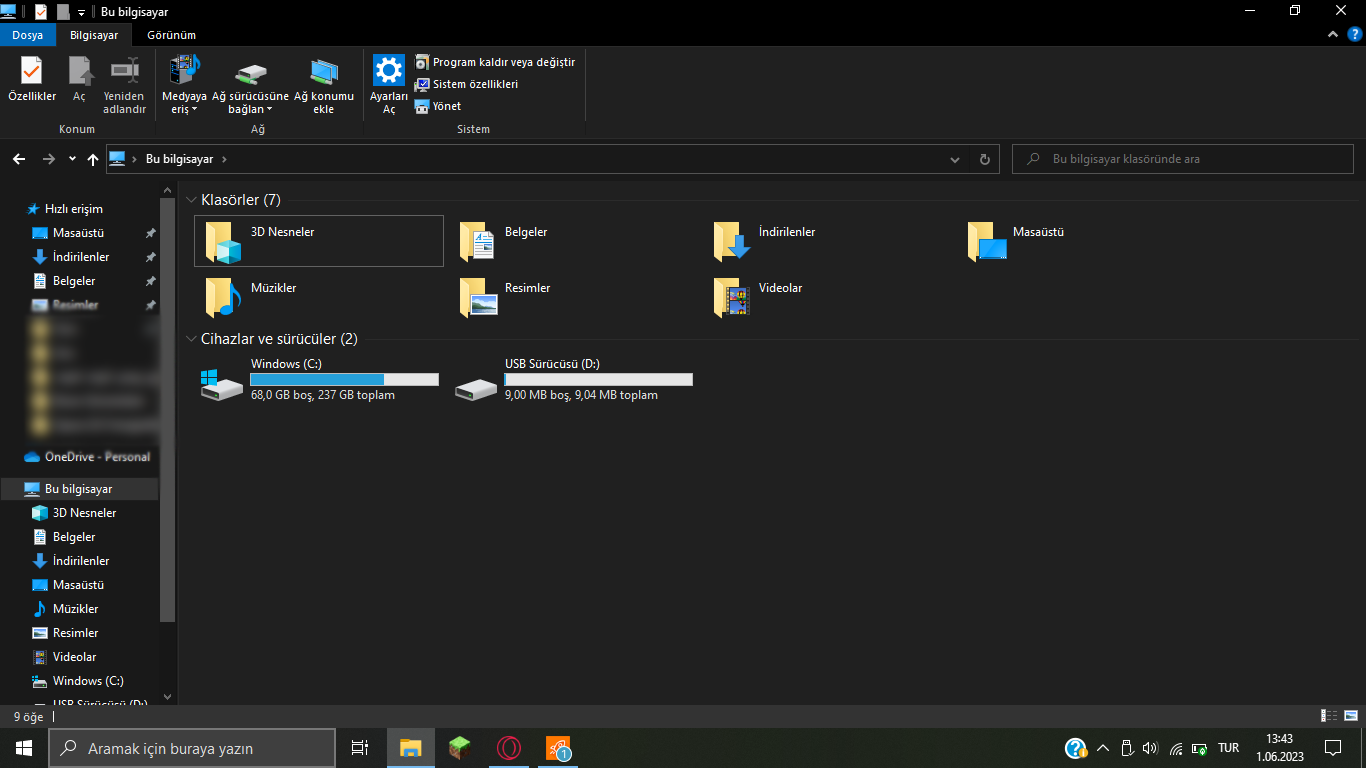The height and width of the screenshot is (768, 1366).
Task: Launch Ayarları Aç gear in the ribbon
Action: (x=389, y=85)
